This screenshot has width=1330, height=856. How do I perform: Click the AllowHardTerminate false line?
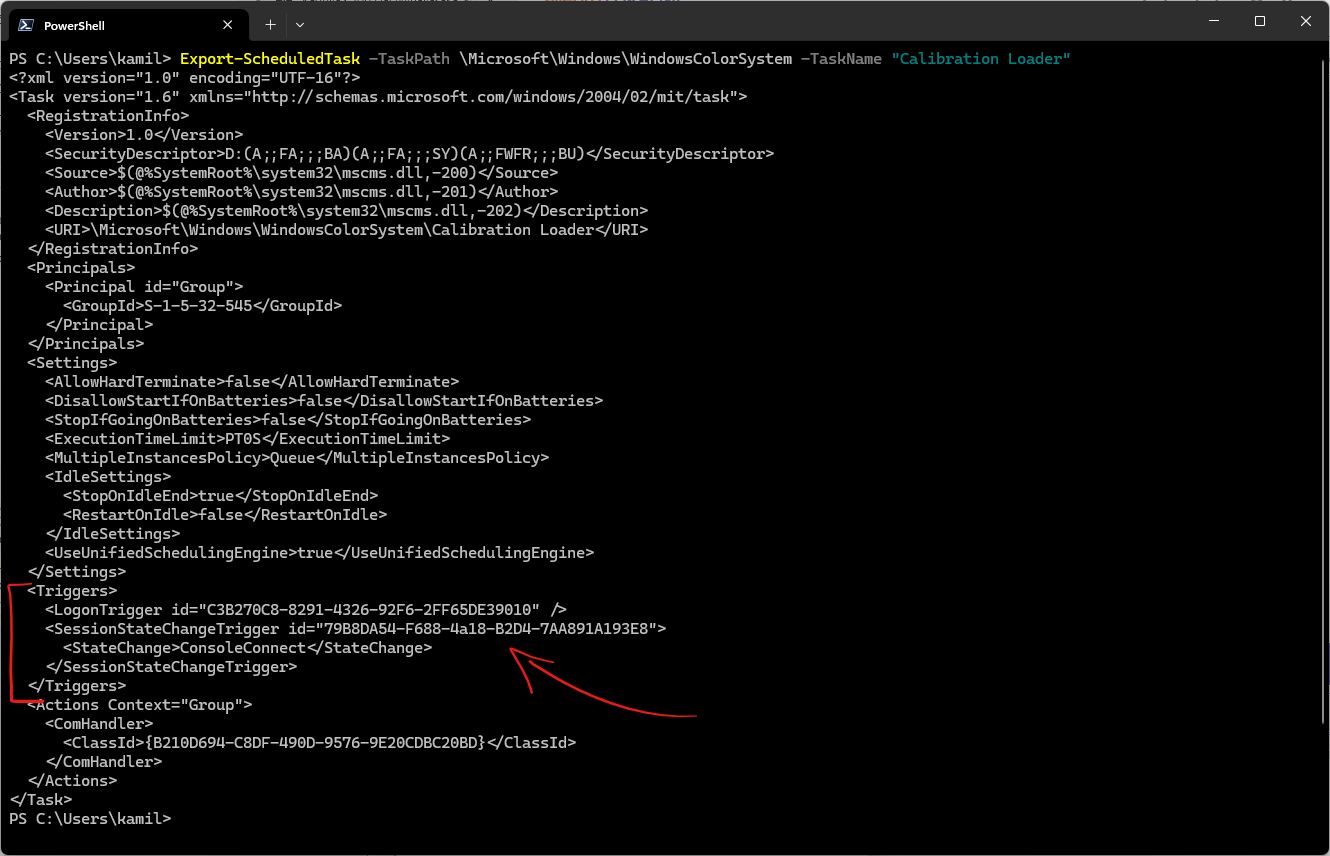252,382
